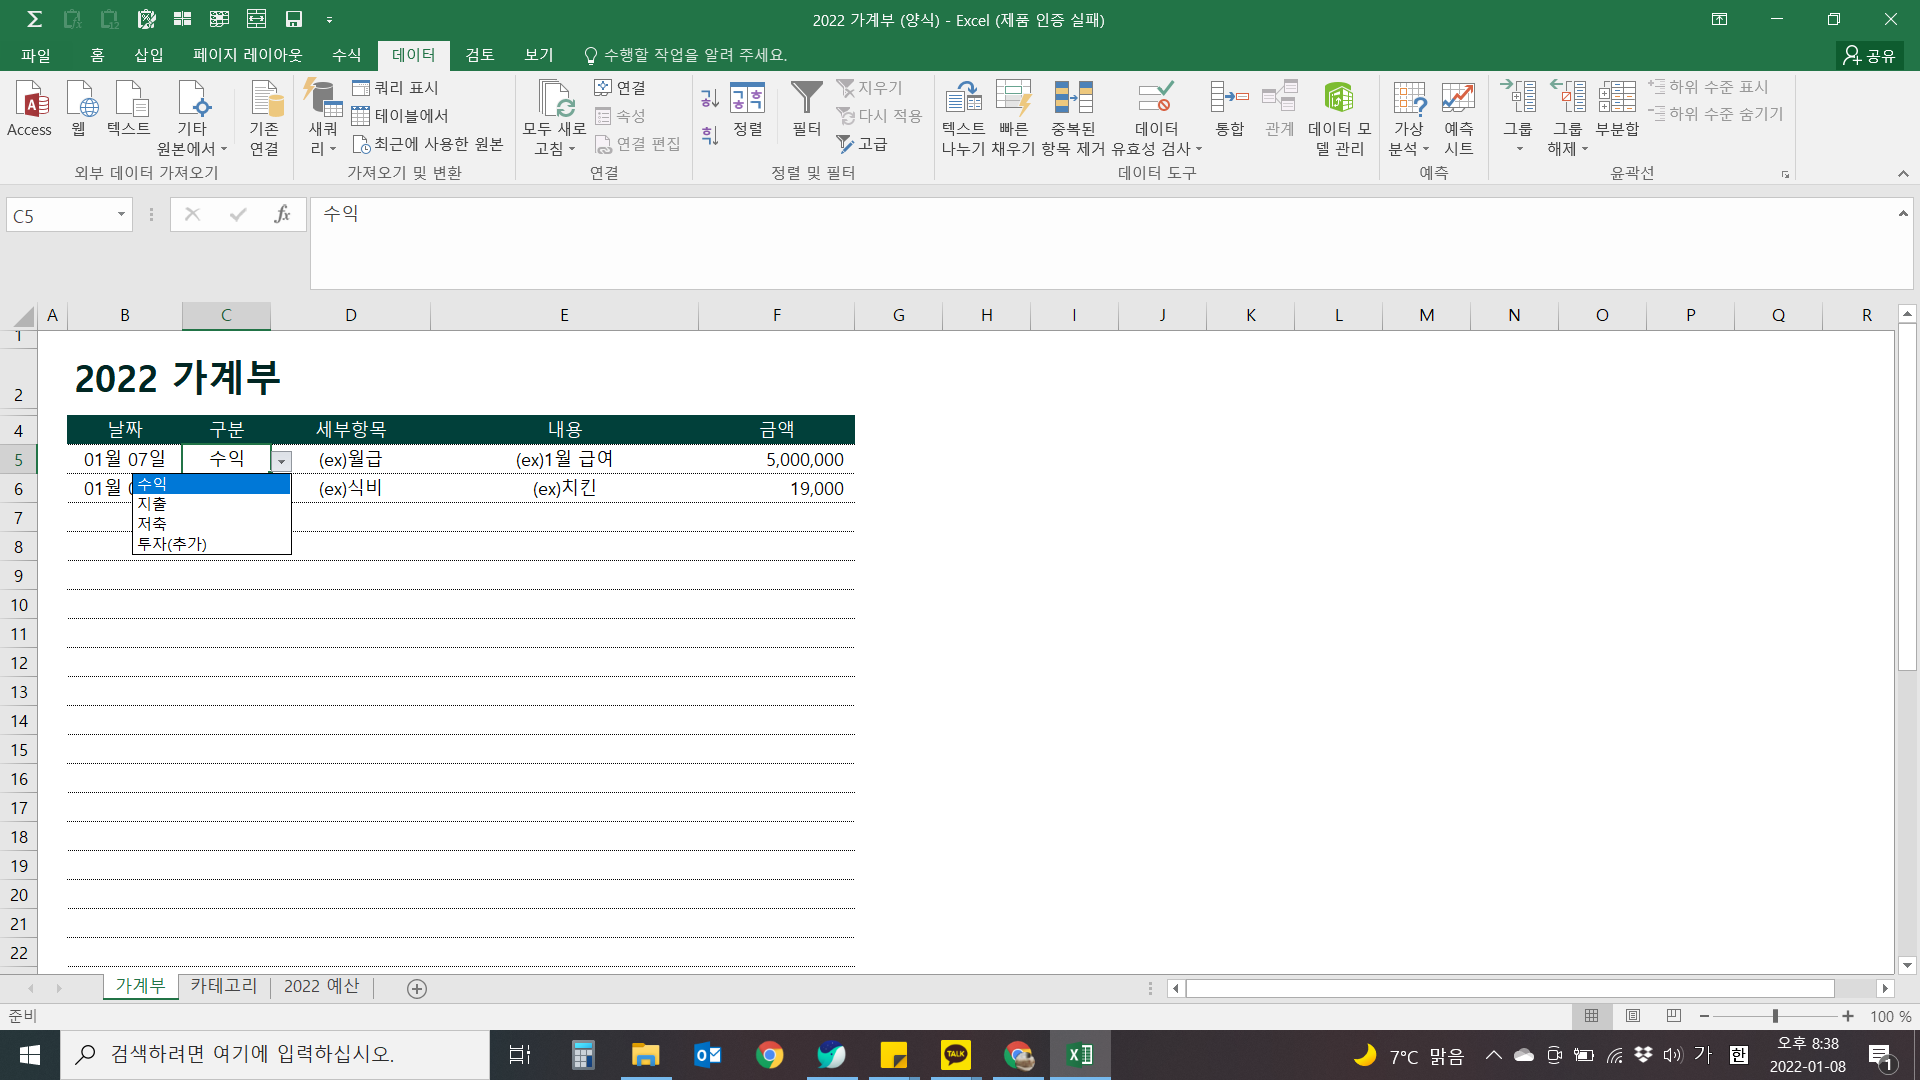Click Remove Duplicates icon

[x=1073, y=99]
